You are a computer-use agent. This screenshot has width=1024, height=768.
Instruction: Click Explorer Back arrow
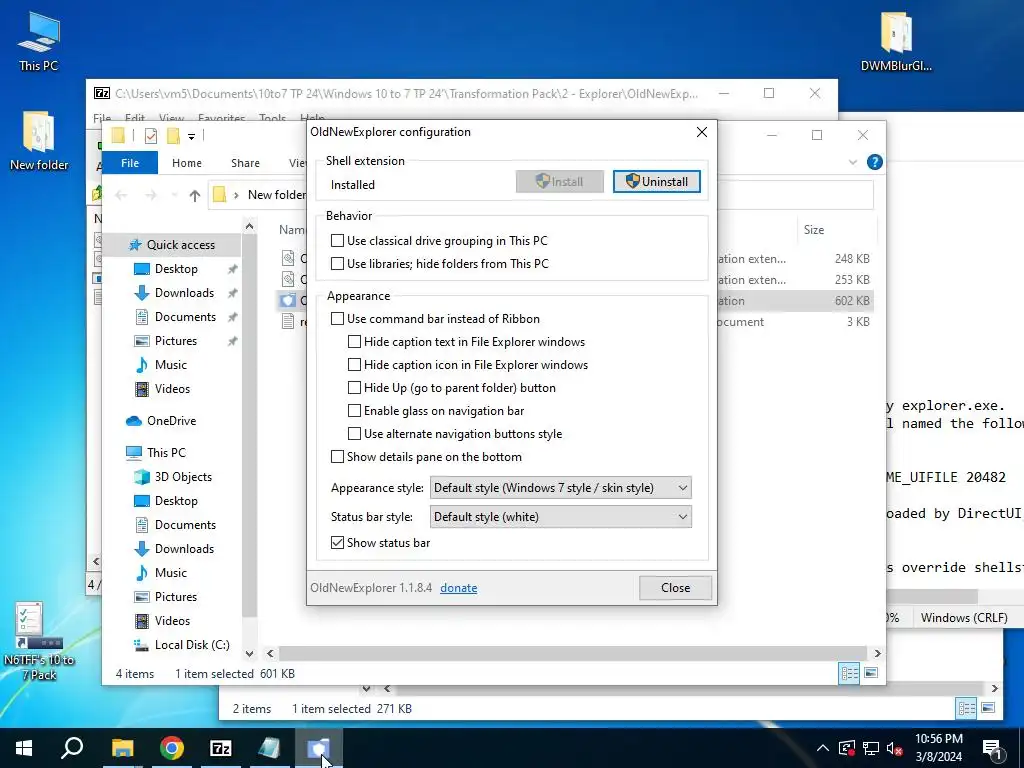(x=121, y=195)
